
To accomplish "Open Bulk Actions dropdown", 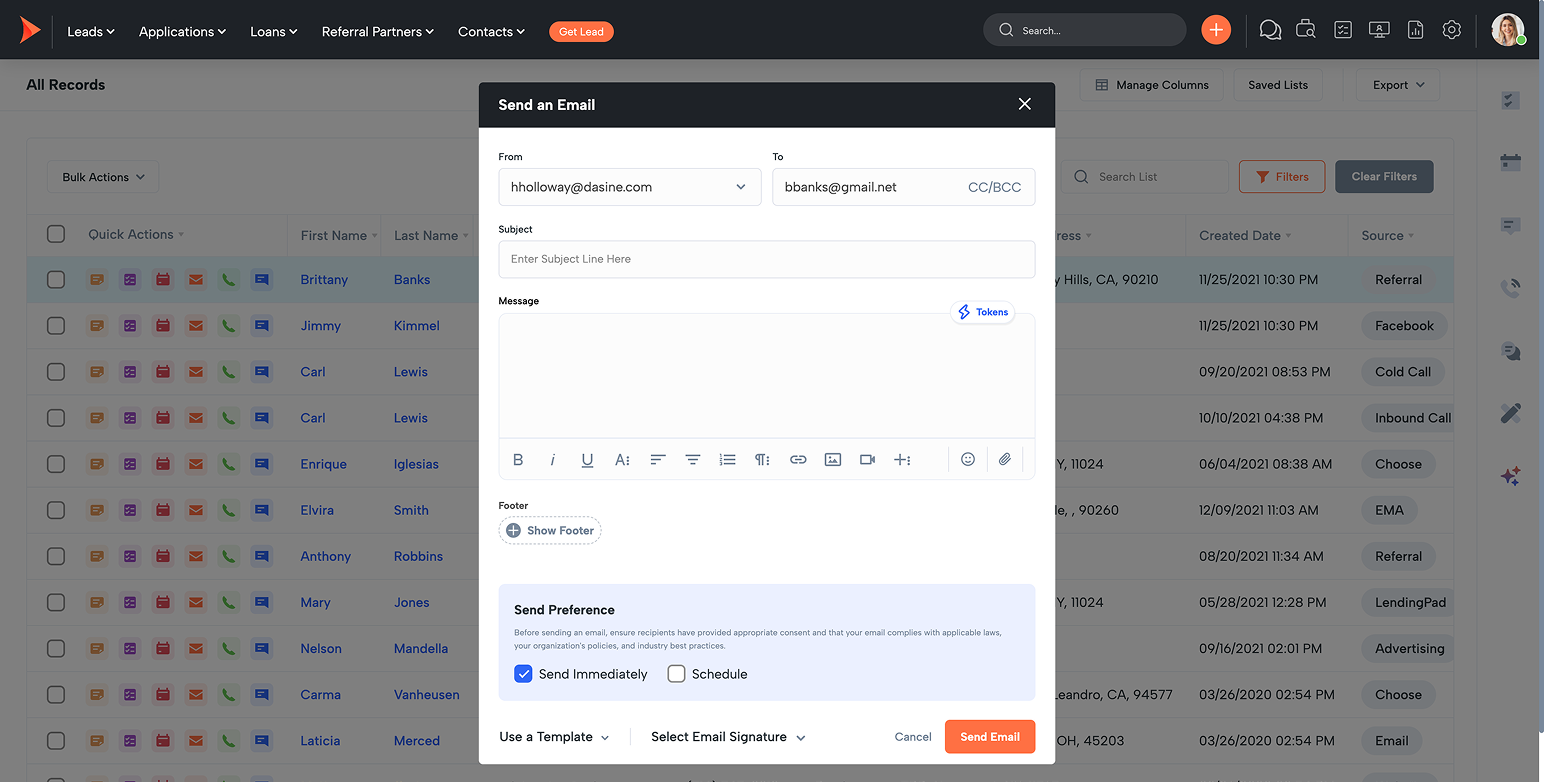I will point(103,177).
